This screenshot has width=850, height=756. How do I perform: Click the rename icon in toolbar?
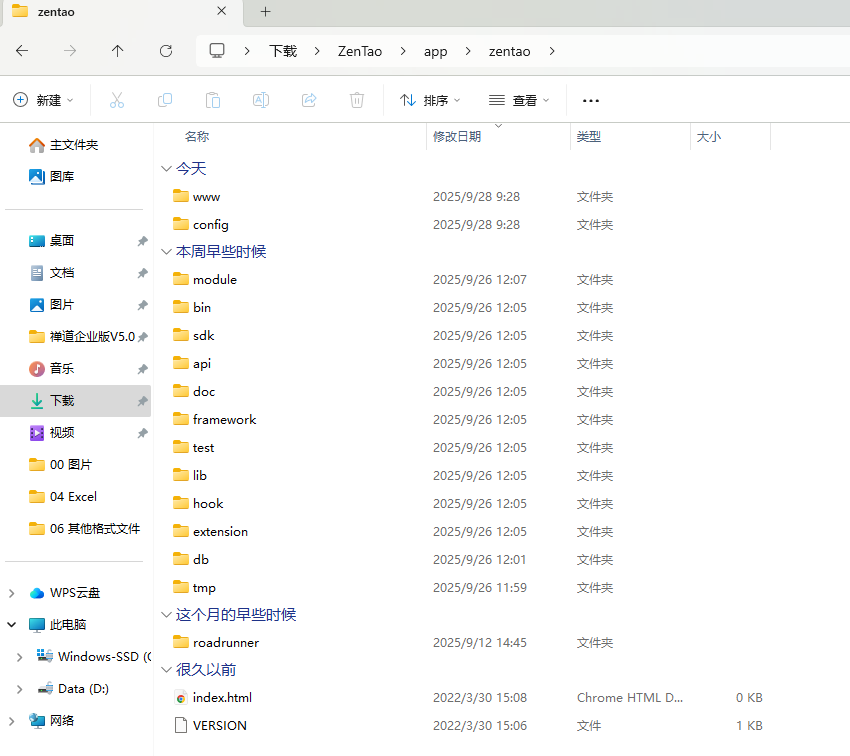point(261,100)
